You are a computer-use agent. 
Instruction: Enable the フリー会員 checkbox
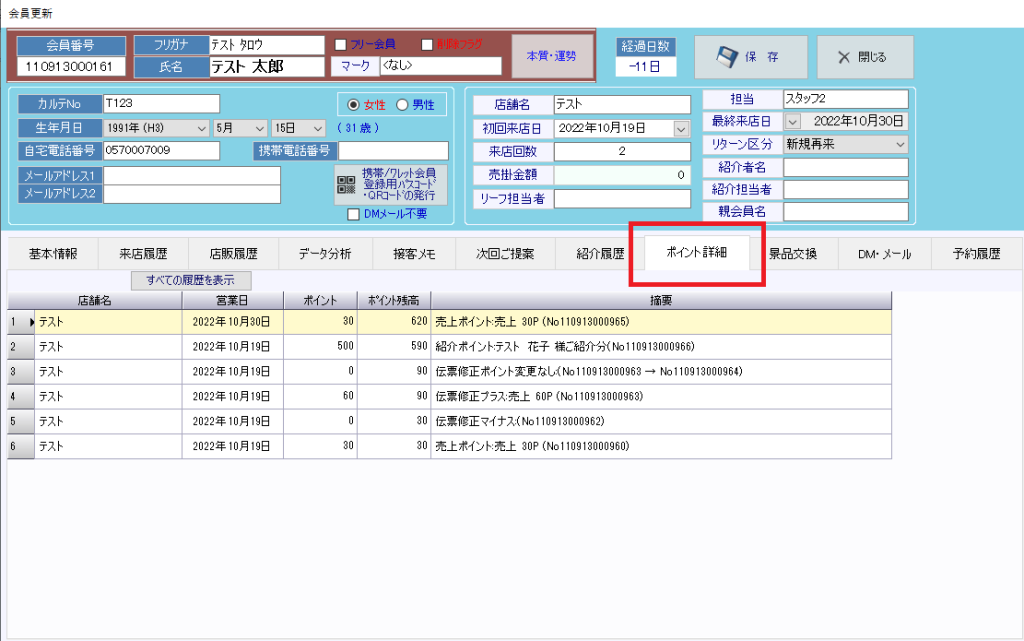[340, 45]
